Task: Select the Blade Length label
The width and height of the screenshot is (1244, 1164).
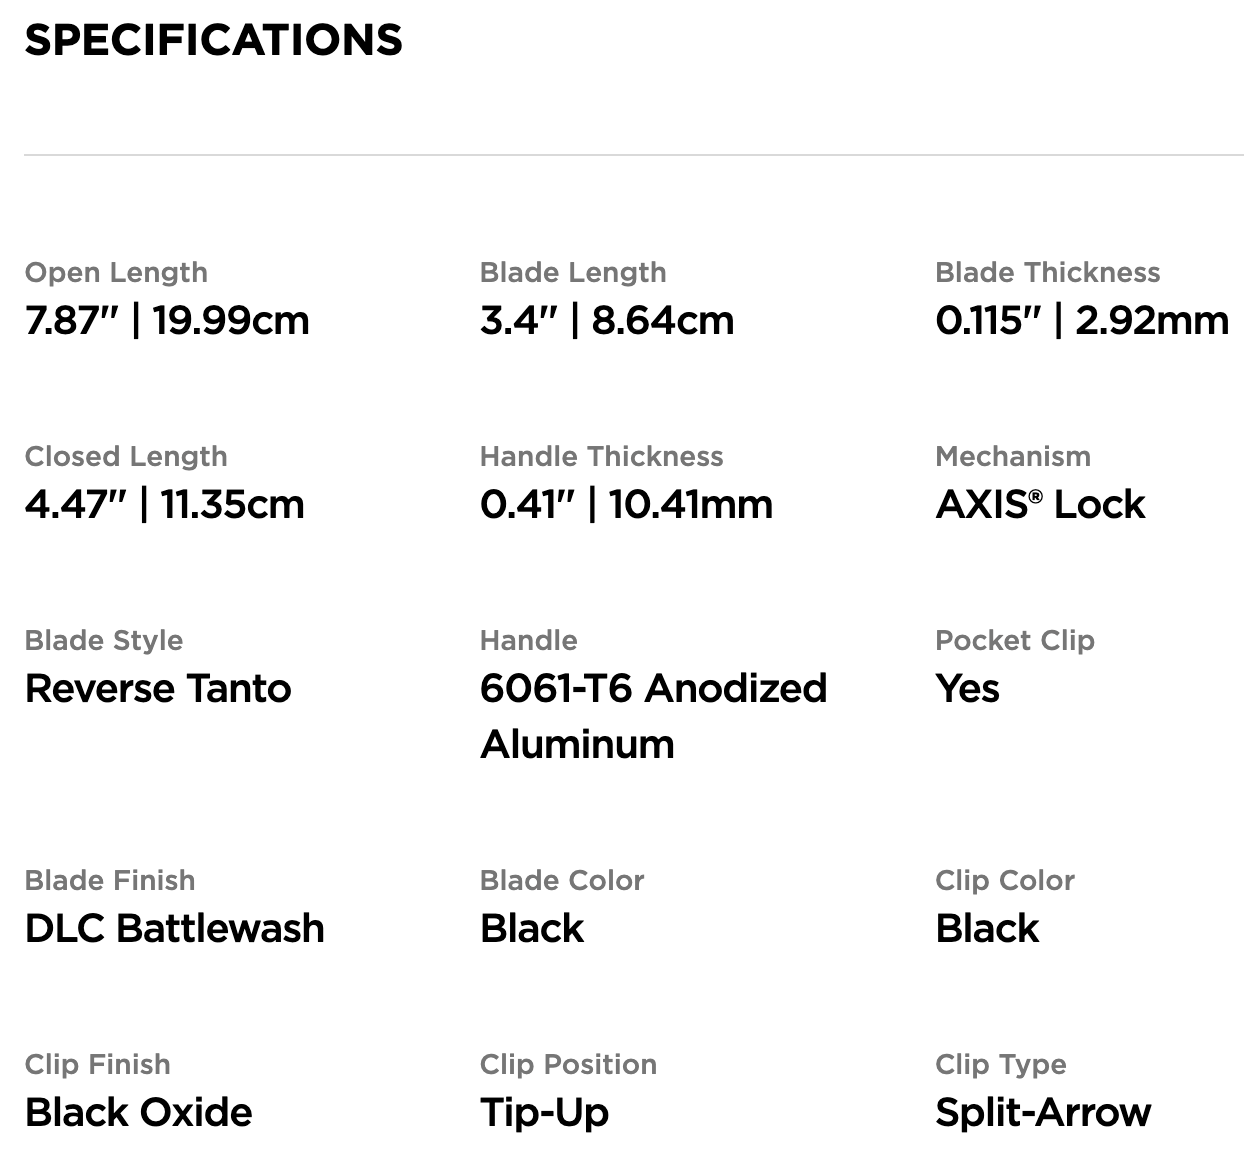Action: click(573, 273)
